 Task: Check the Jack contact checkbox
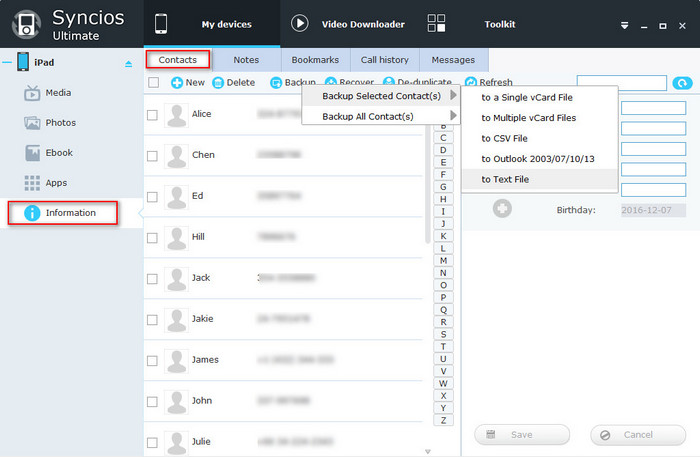pos(152,279)
